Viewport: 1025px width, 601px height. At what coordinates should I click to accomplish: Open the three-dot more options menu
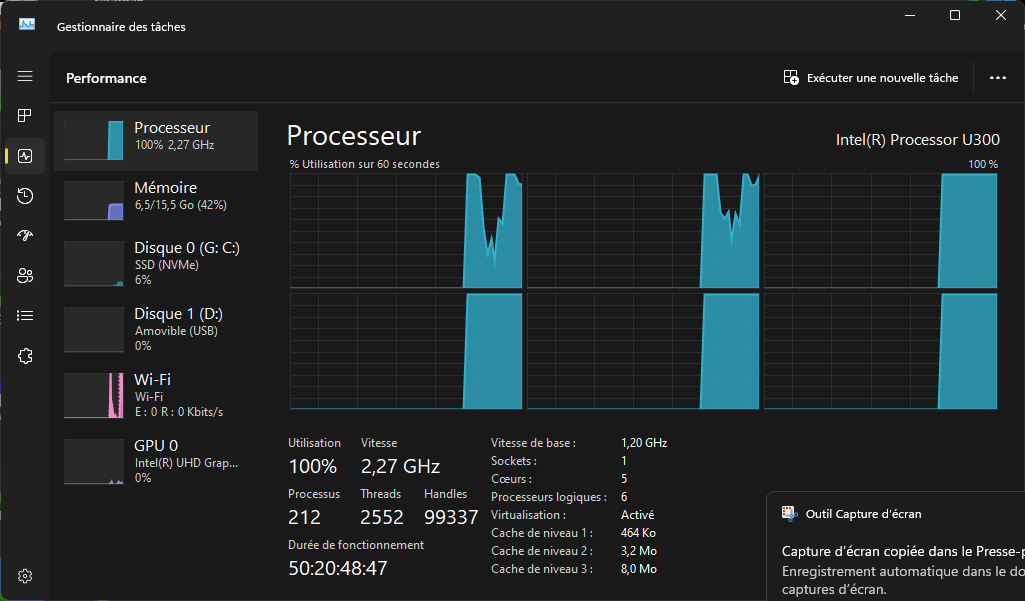coord(997,78)
